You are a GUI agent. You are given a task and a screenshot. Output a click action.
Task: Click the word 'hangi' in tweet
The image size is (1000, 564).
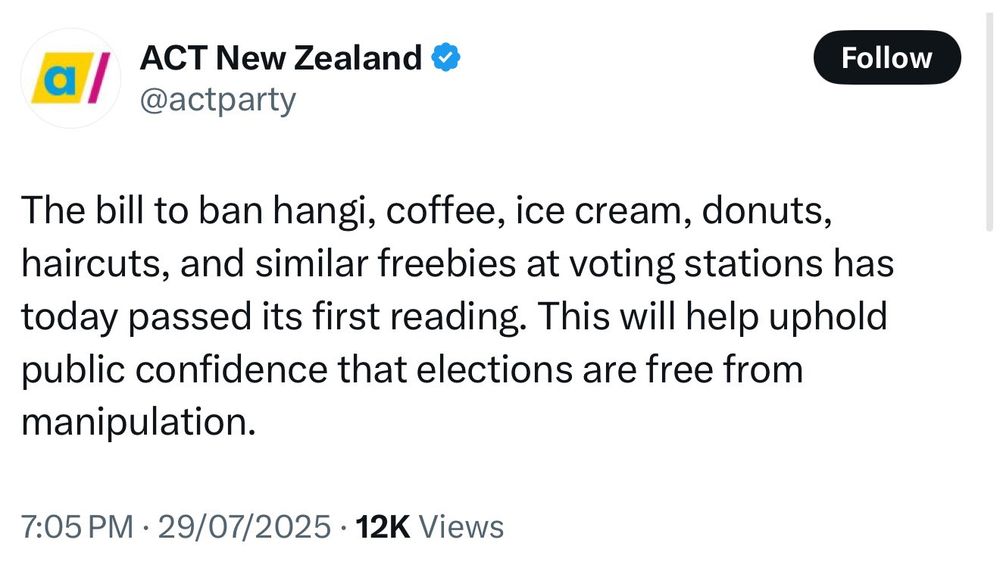[x=323, y=211]
